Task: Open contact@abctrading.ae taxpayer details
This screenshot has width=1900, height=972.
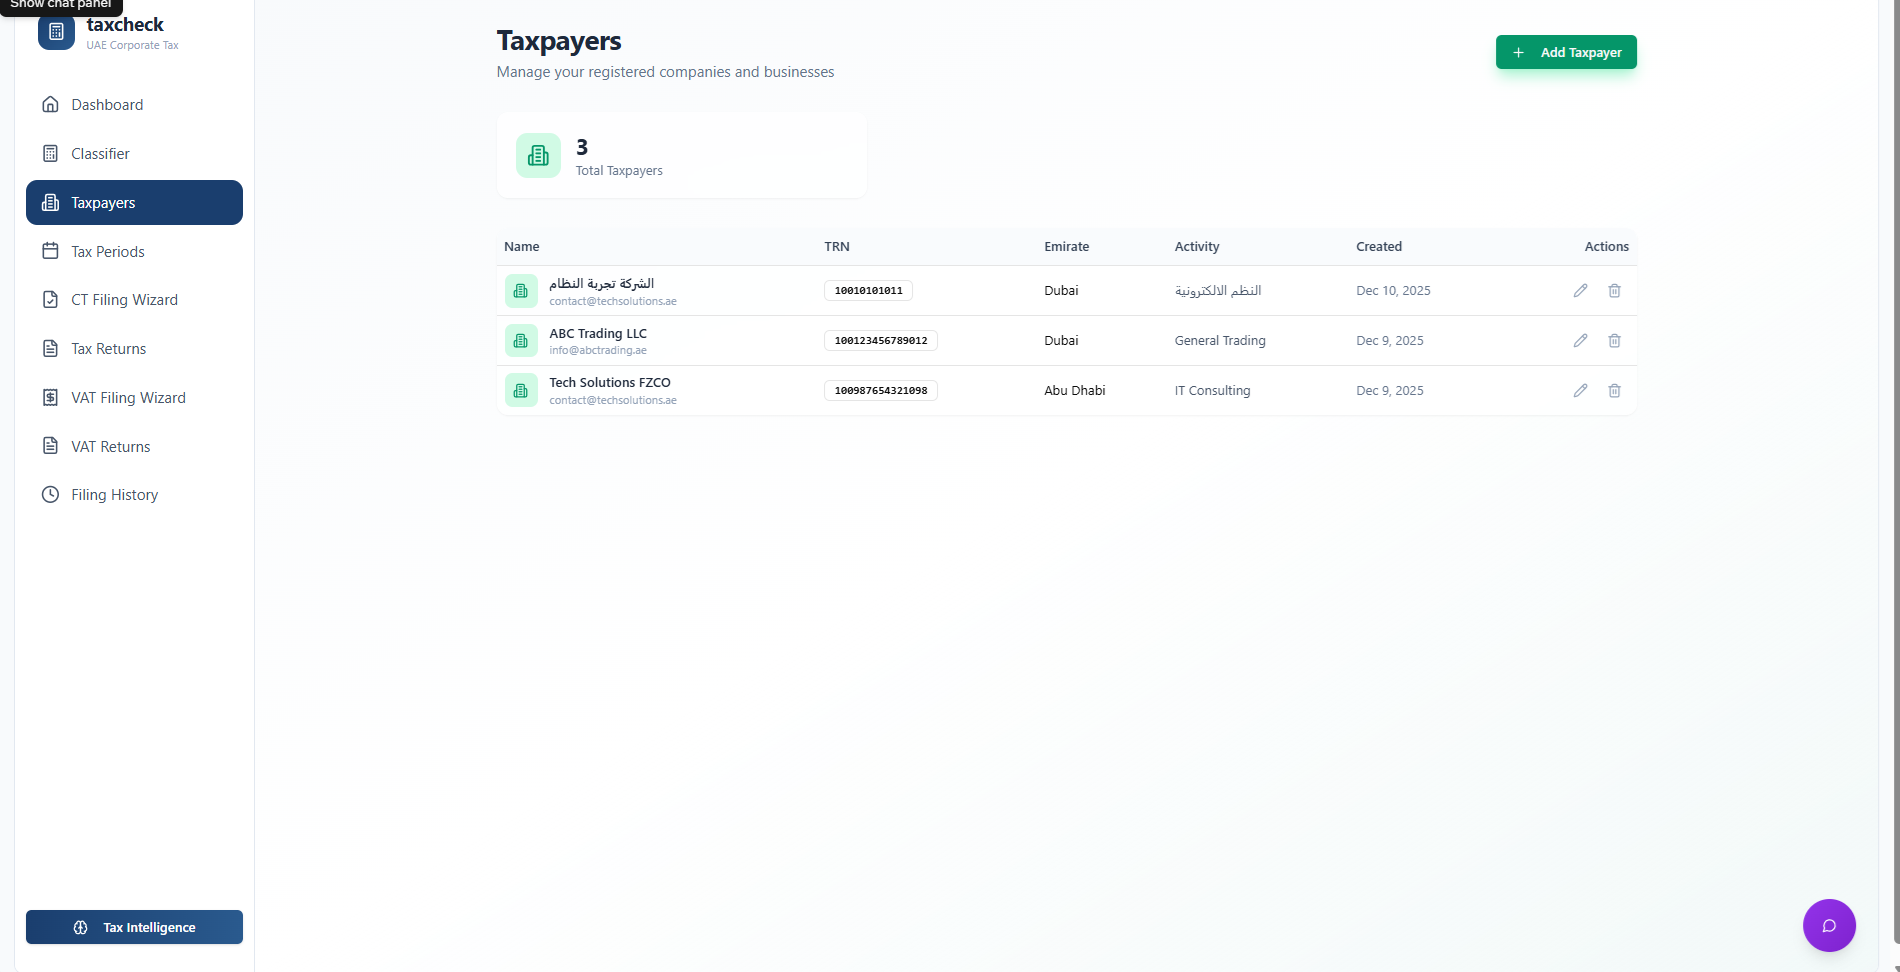Action: (597, 340)
